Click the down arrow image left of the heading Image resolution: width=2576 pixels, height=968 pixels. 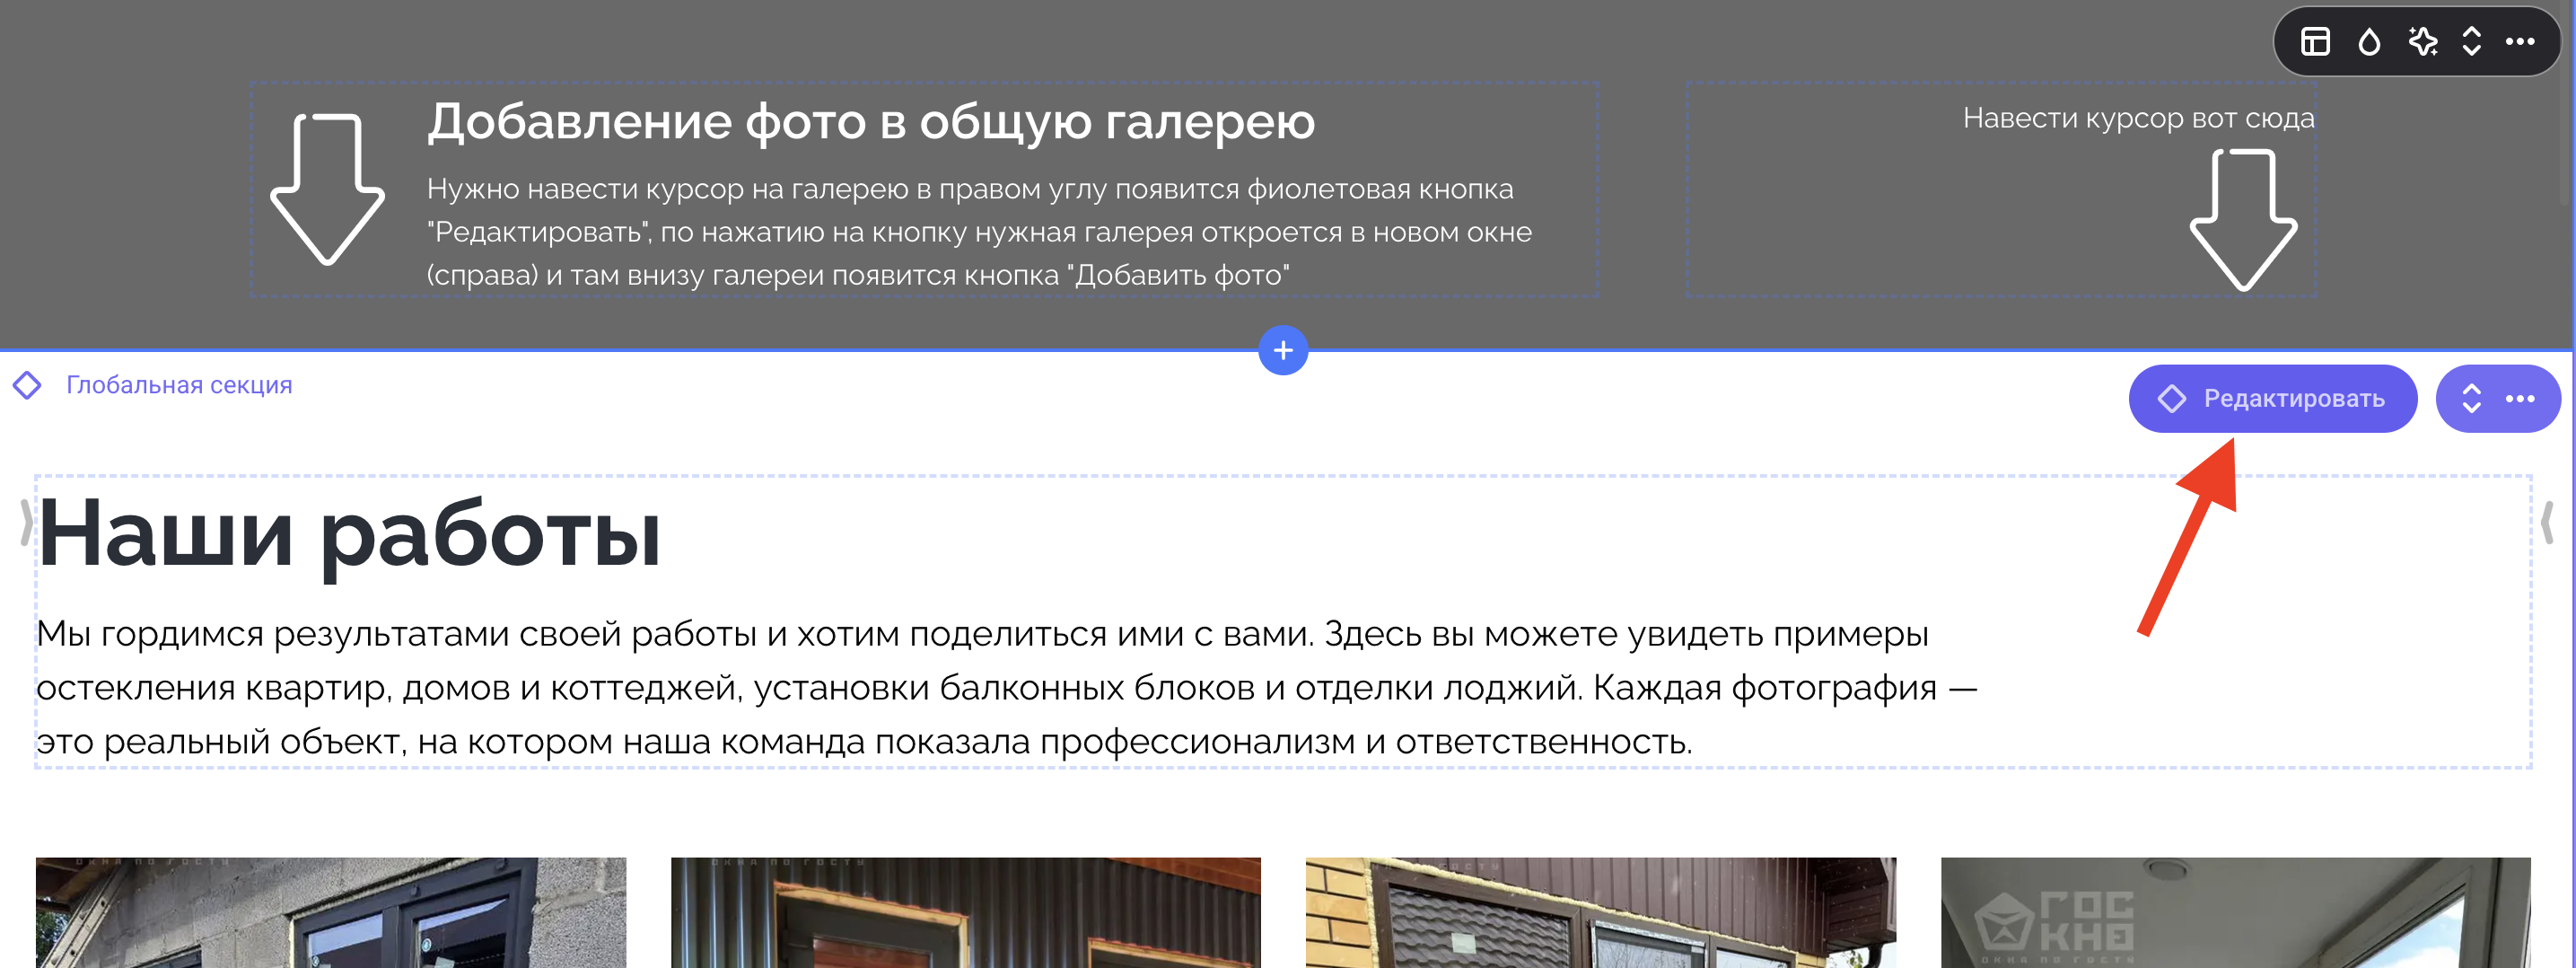coord(328,189)
